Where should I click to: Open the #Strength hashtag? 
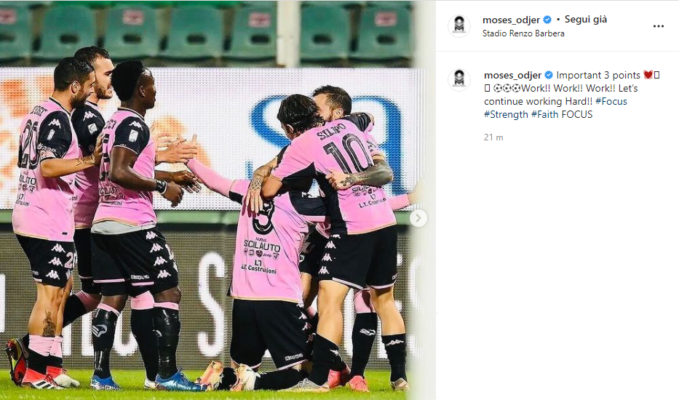point(506,115)
